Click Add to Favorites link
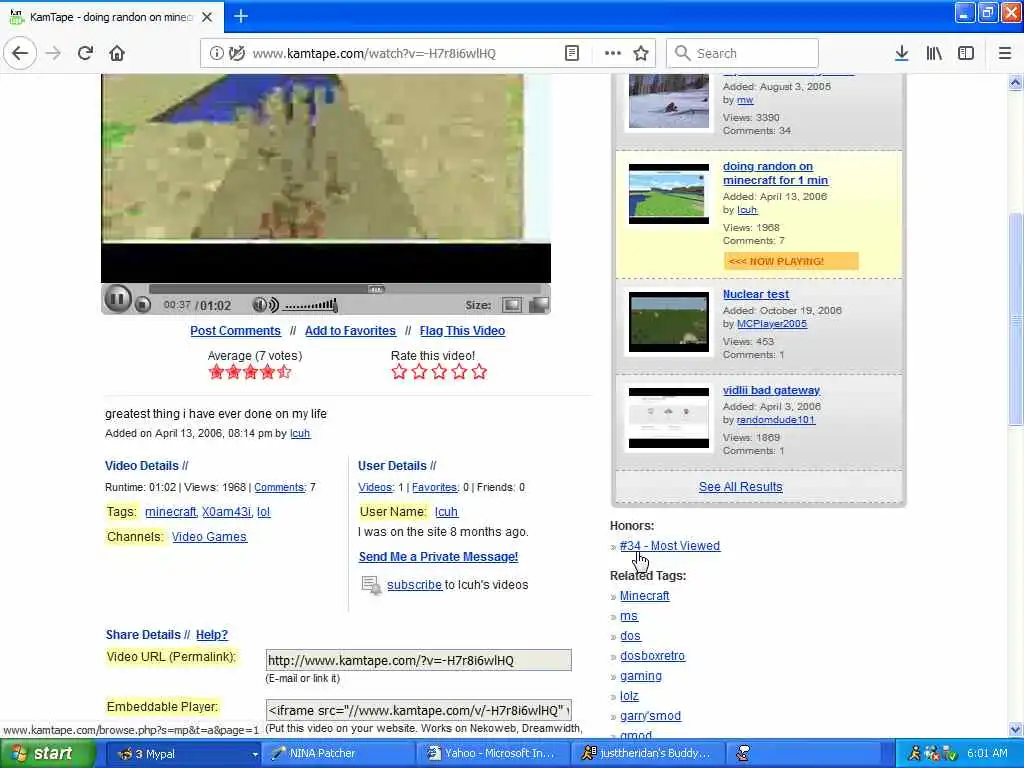The width and height of the screenshot is (1024, 768). (x=350, y=331)
